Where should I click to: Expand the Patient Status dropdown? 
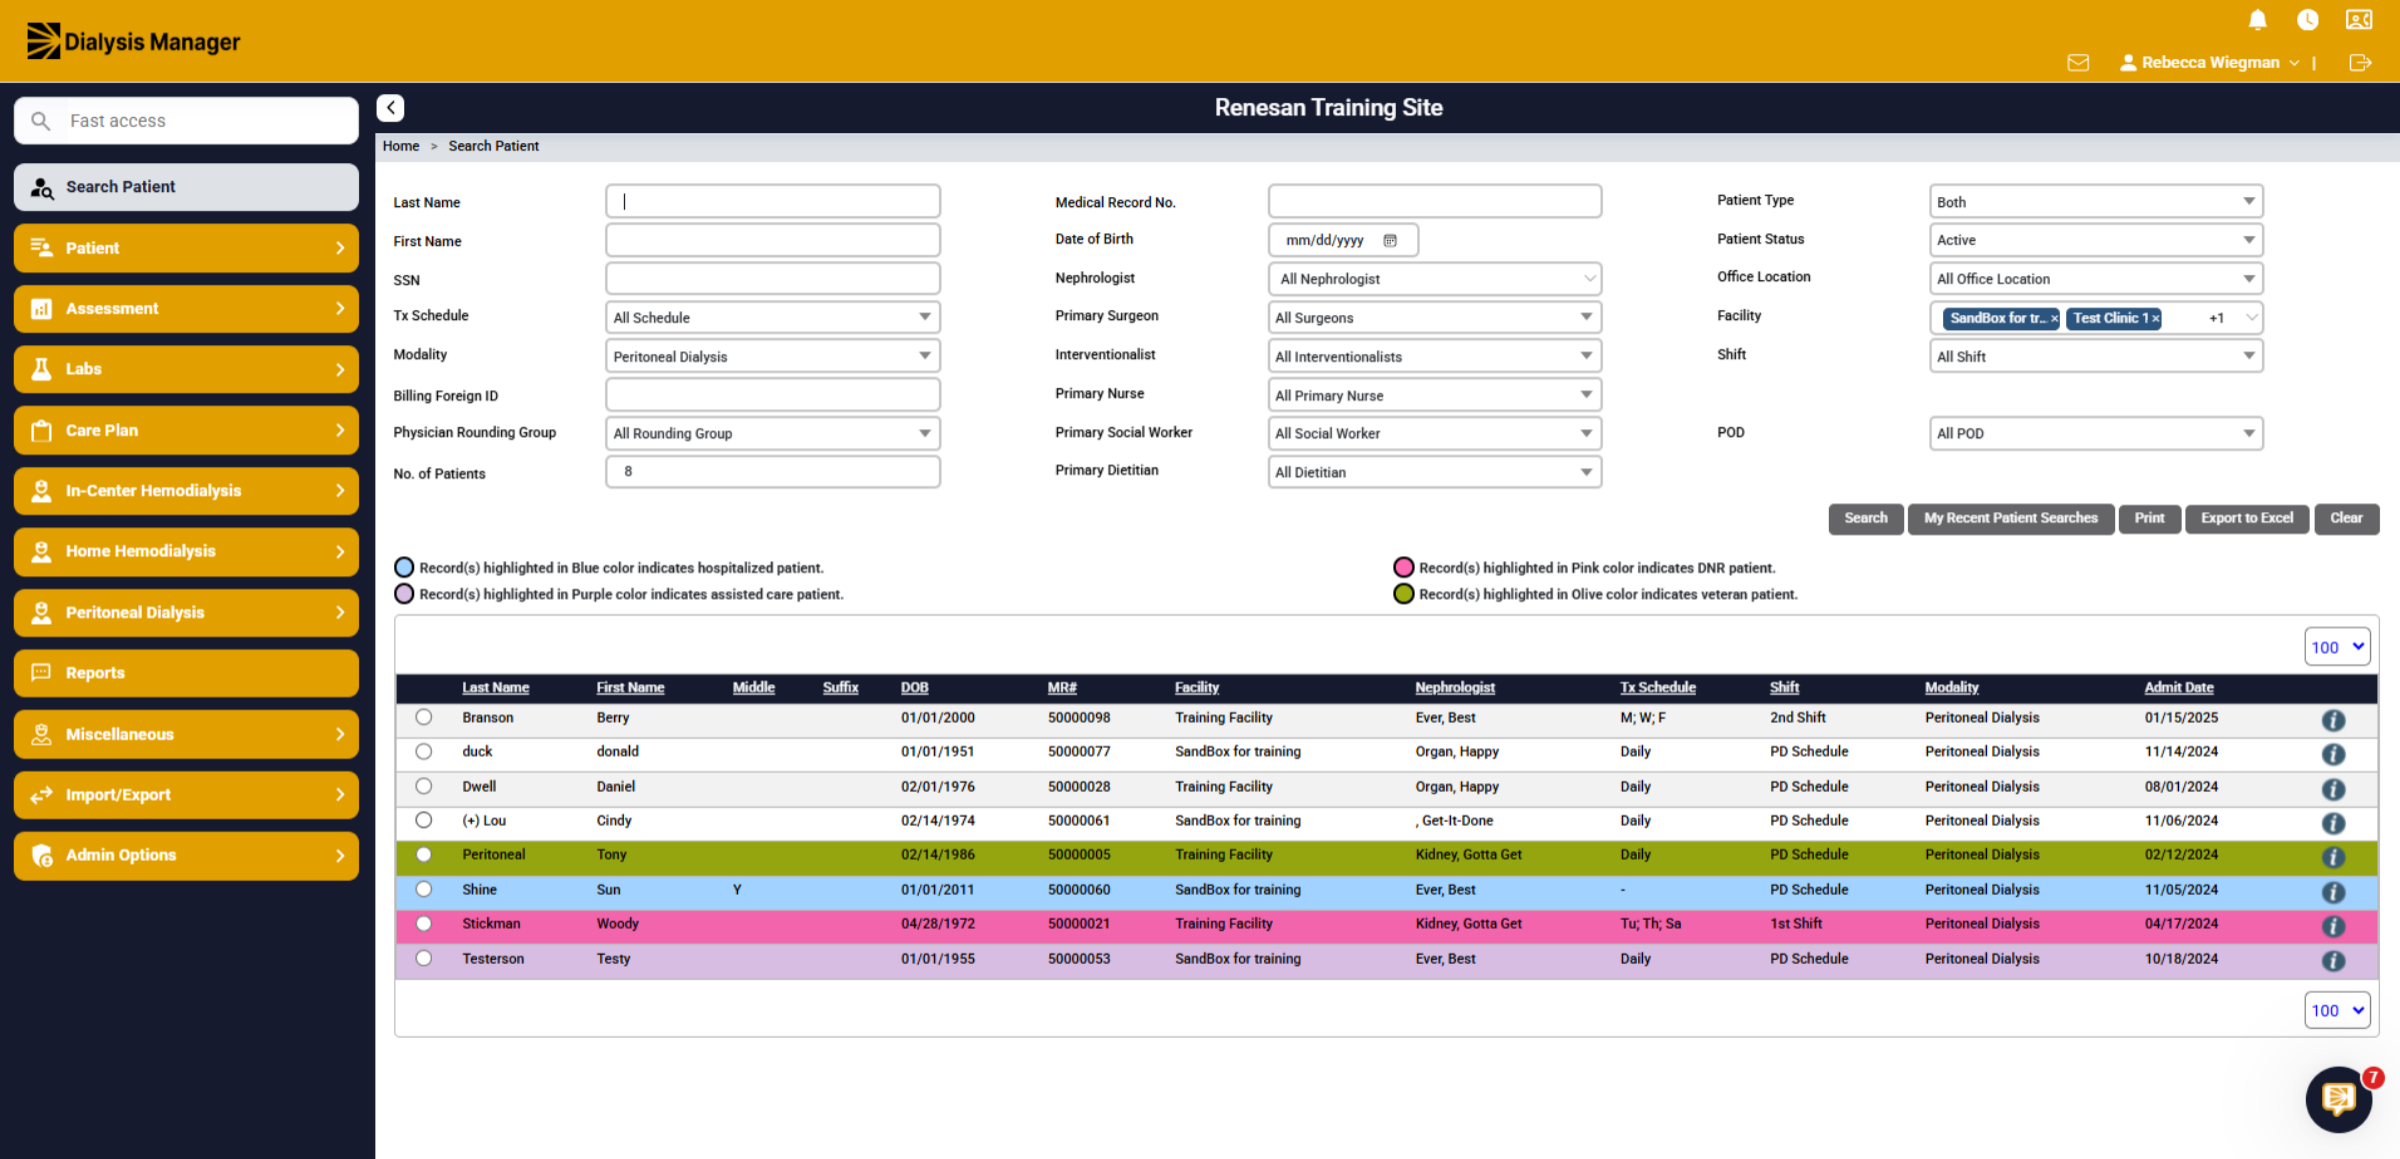click(x=2095, y=240)
